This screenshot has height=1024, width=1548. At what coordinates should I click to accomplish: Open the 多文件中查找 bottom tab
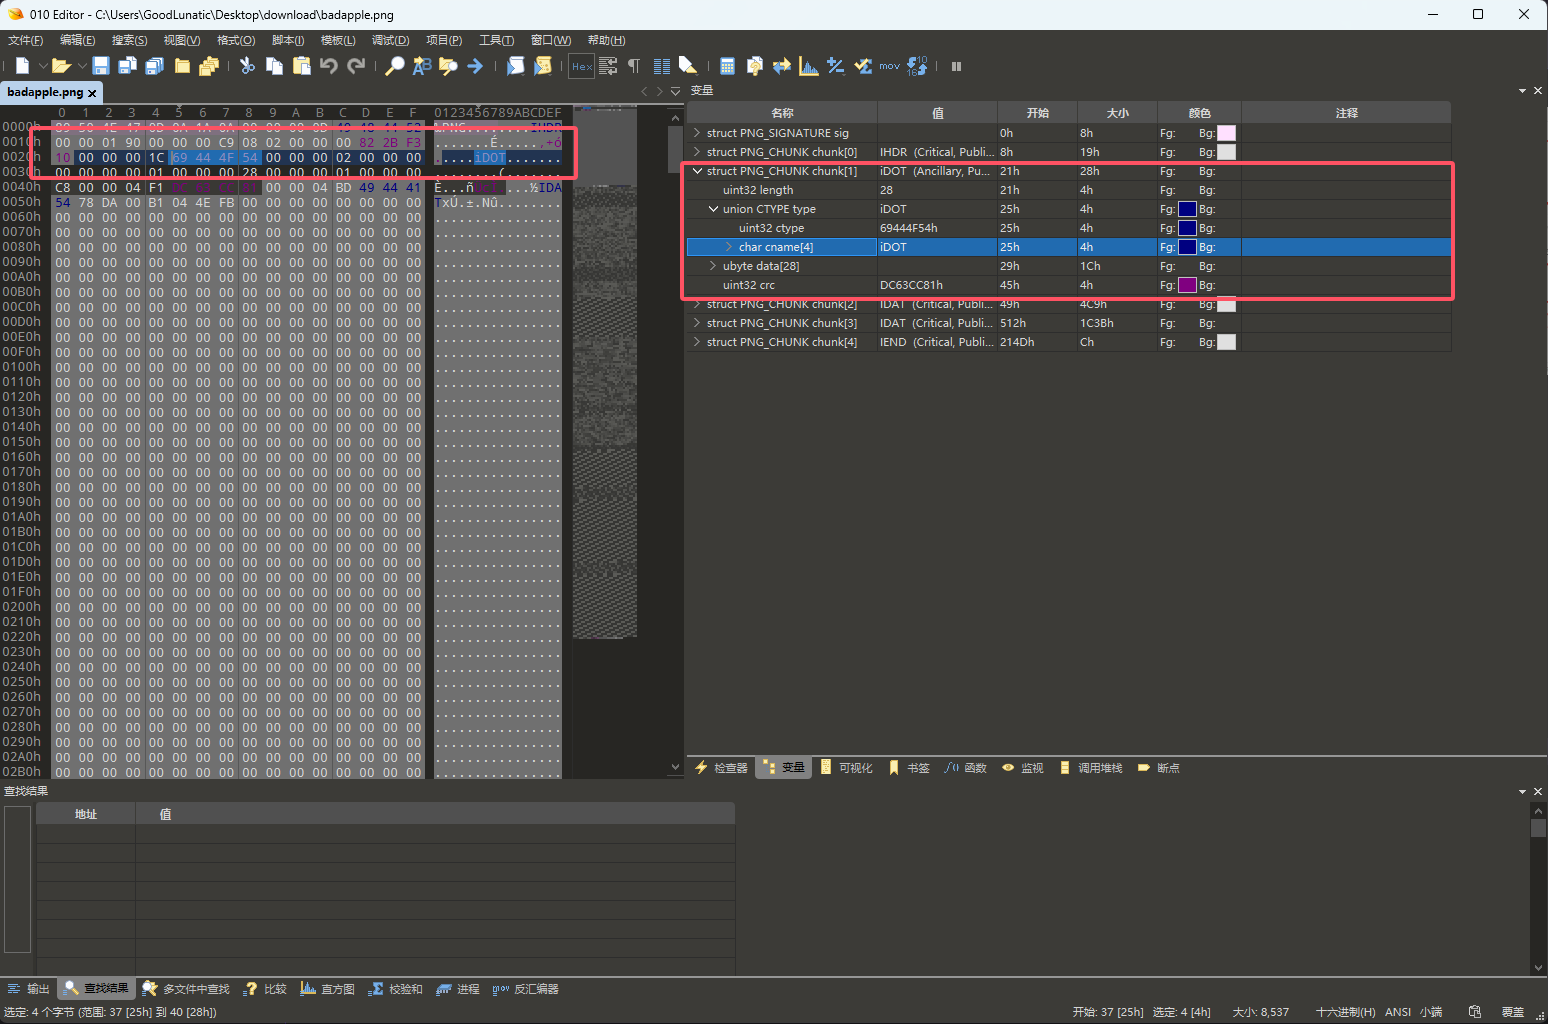click(186, 989)
